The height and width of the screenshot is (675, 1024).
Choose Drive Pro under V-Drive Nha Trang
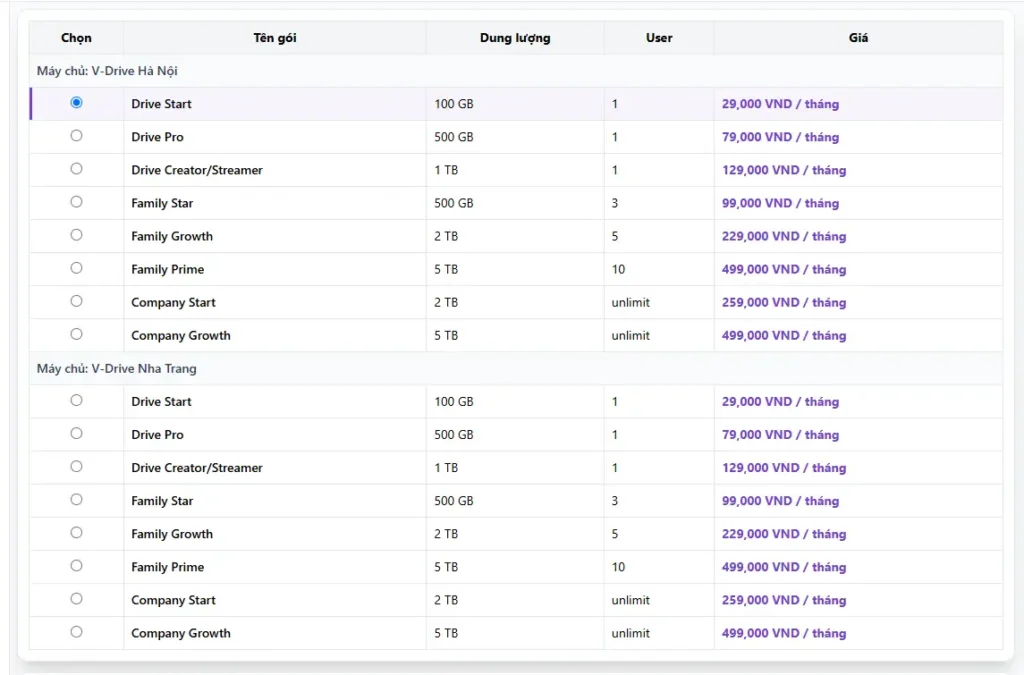pos(76,434)
